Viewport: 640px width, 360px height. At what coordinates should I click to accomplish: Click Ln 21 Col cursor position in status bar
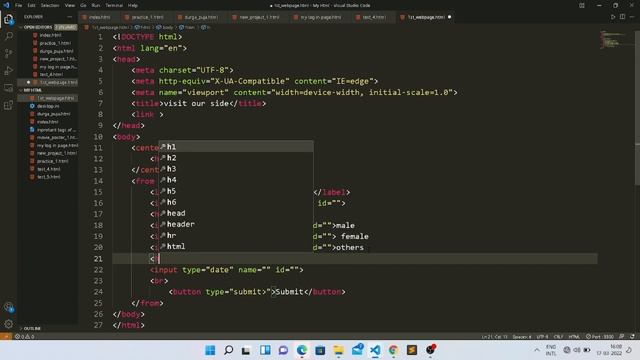[494, 337]
